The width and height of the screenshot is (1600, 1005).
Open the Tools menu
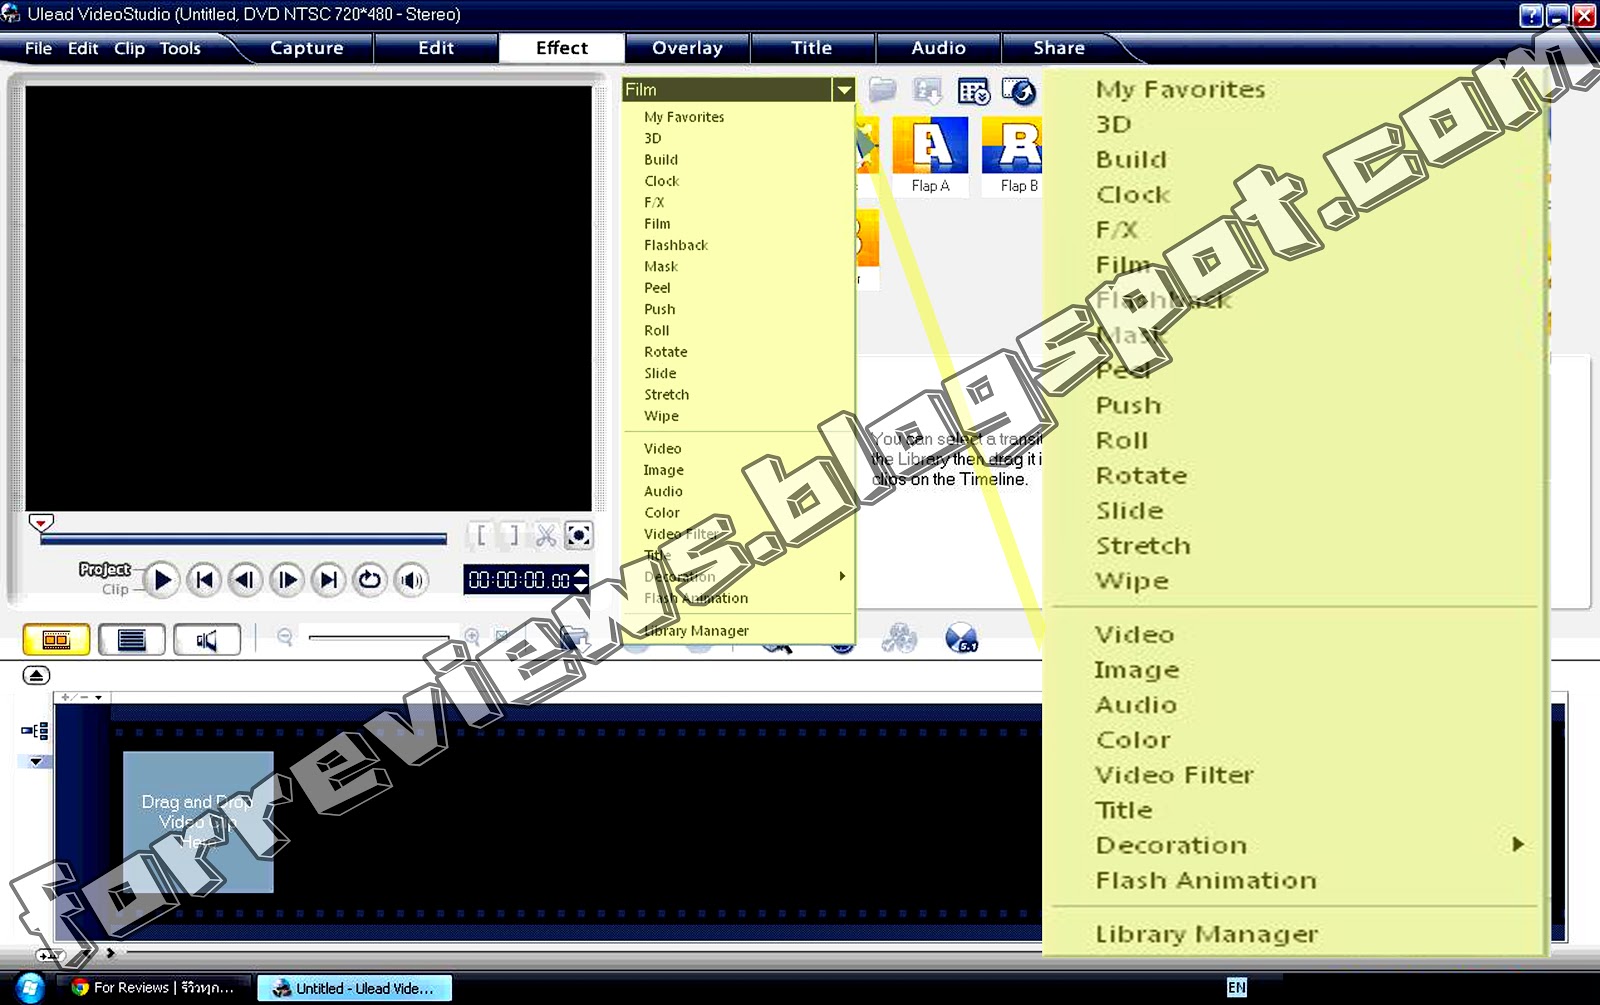(179, 48)
